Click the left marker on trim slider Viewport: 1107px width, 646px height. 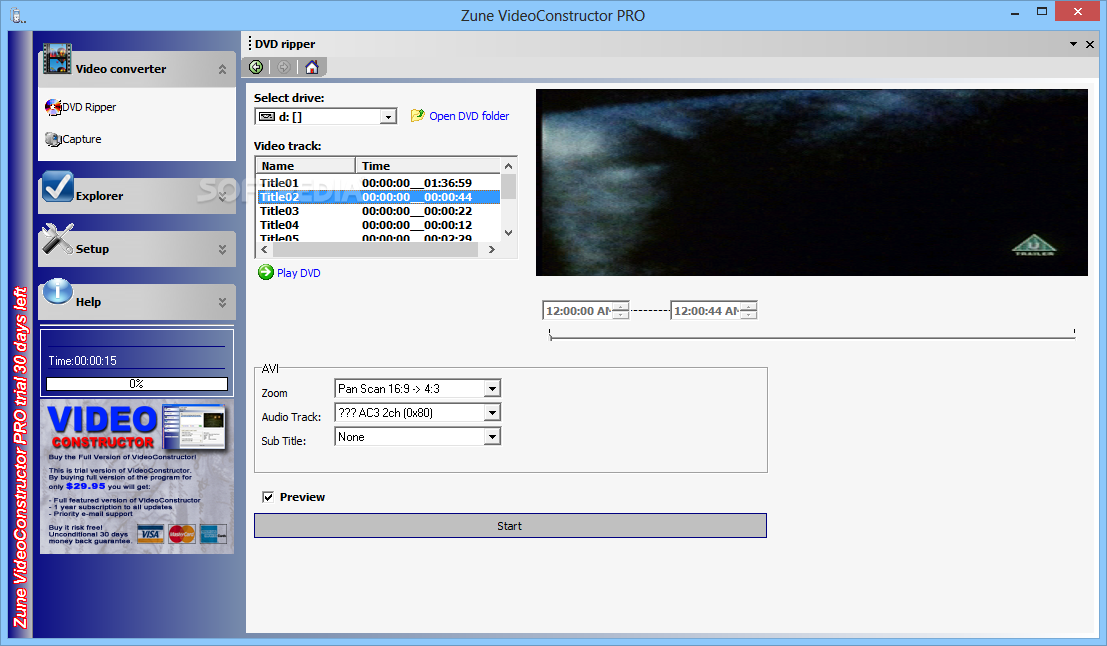click(x=550, y=335)
